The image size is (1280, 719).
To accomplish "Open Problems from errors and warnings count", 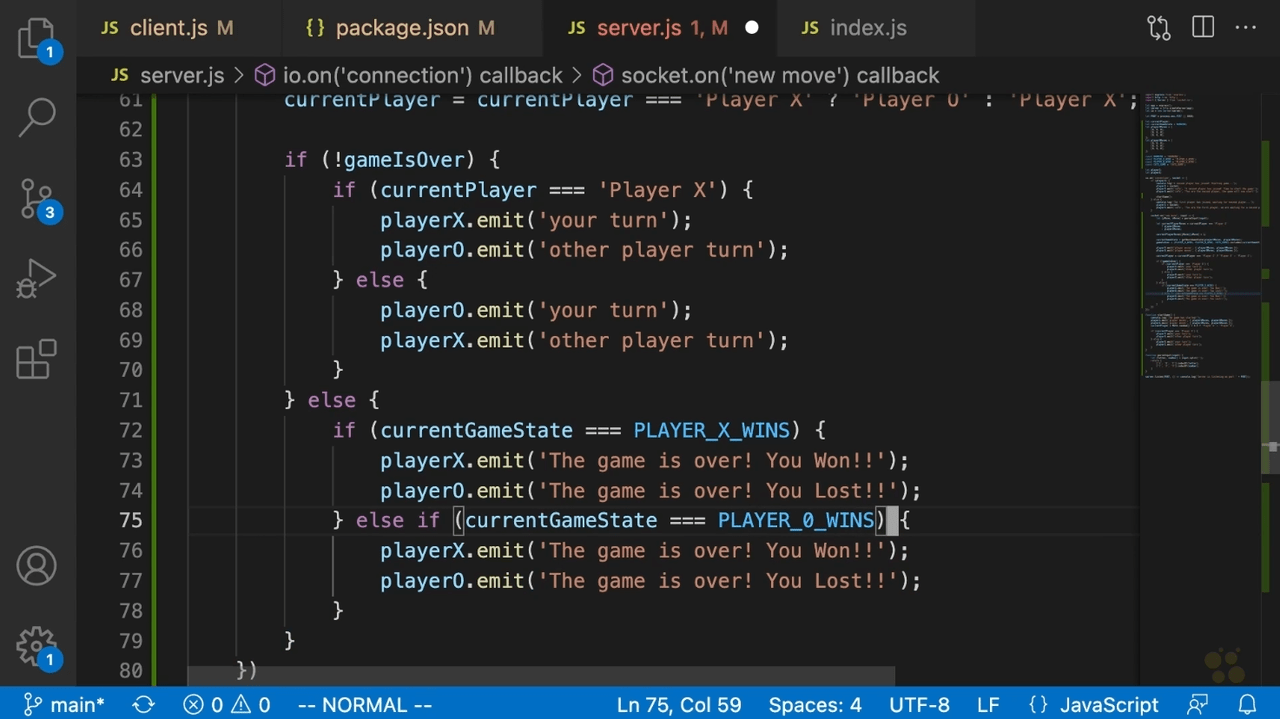I will click(x=227, y=705).
